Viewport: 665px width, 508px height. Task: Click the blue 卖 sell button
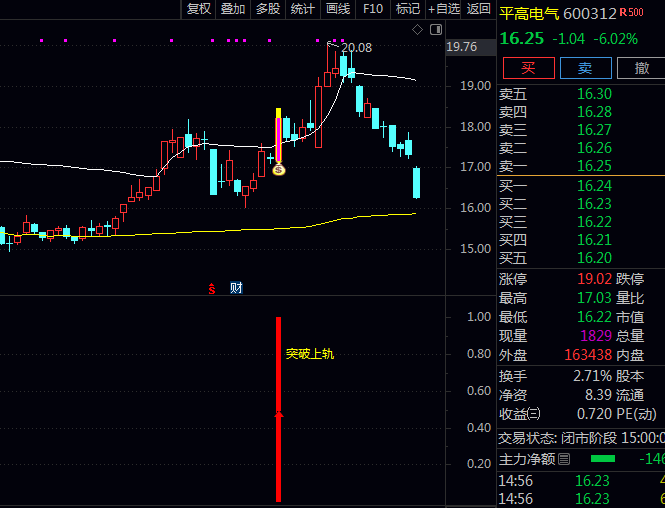586,68
